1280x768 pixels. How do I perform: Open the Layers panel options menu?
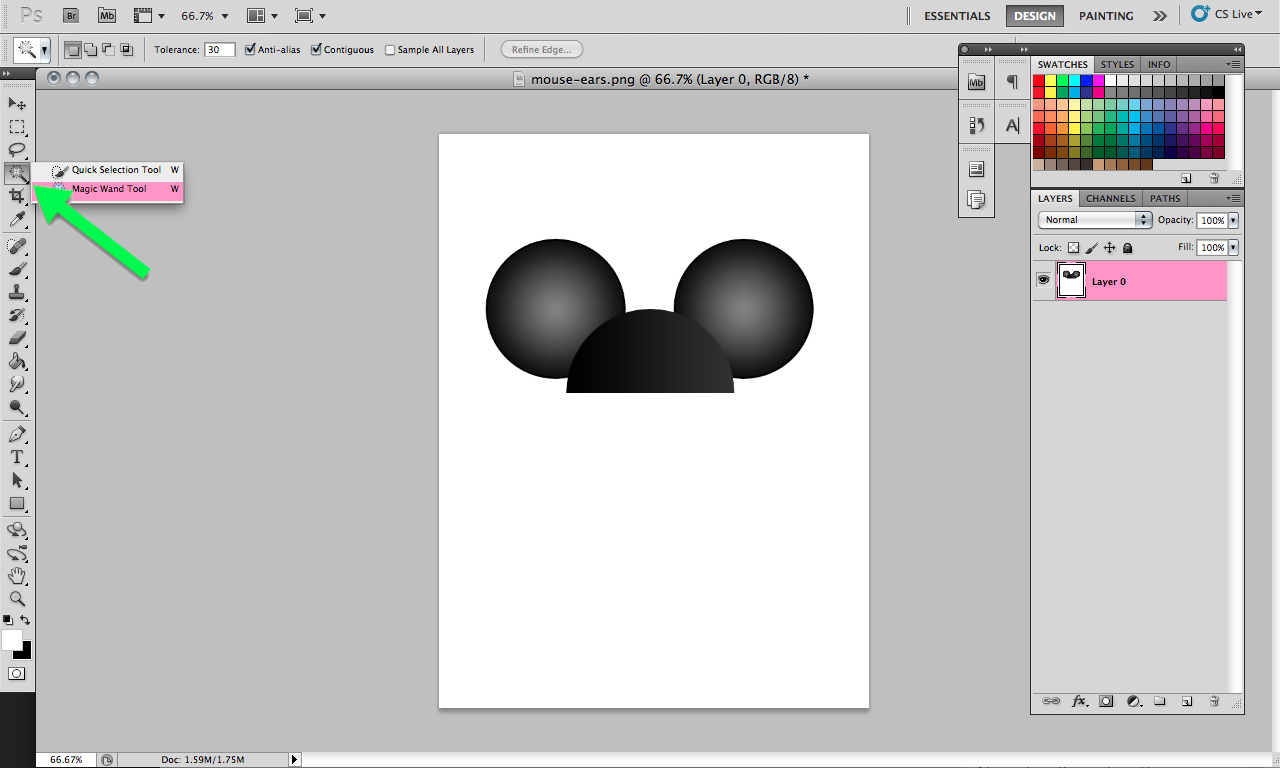(1234, 198)
